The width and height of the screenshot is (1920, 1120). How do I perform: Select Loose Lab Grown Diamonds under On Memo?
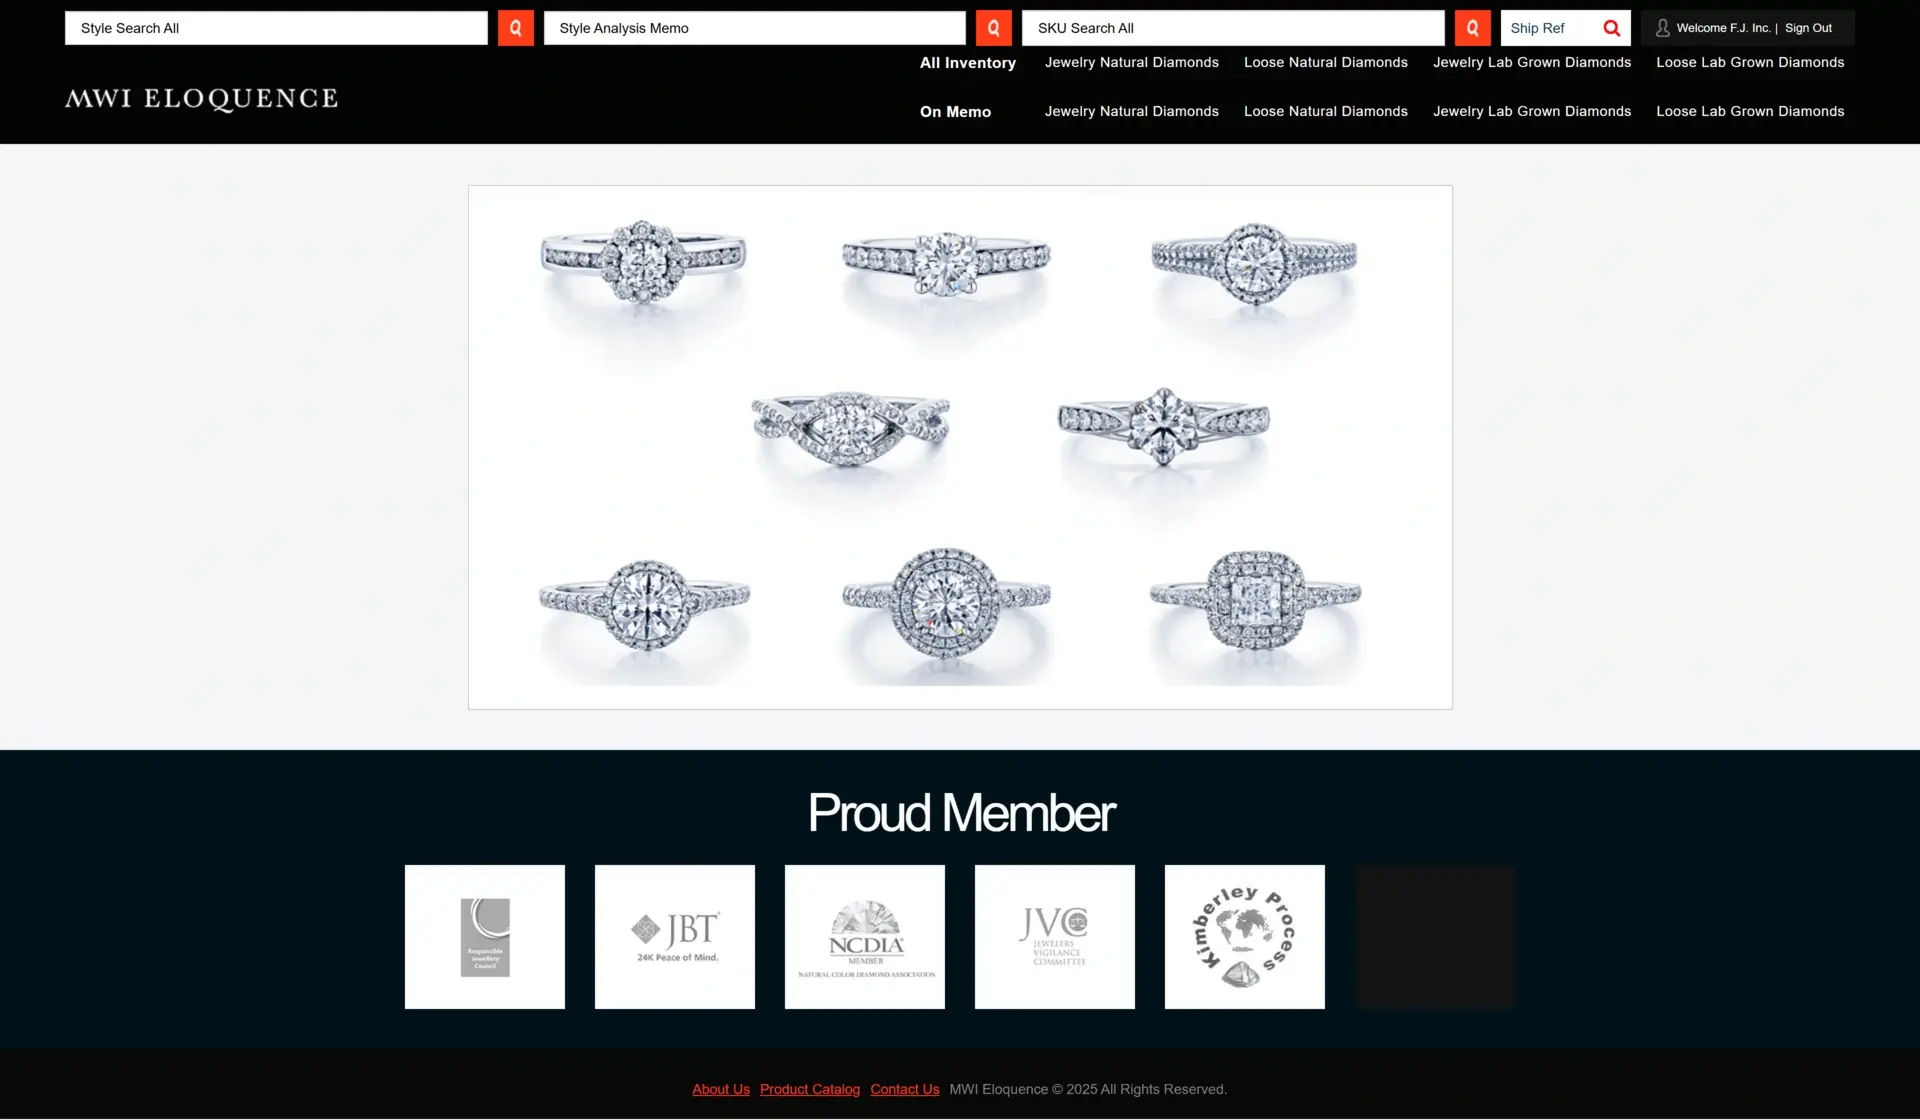pos(1750,111)
